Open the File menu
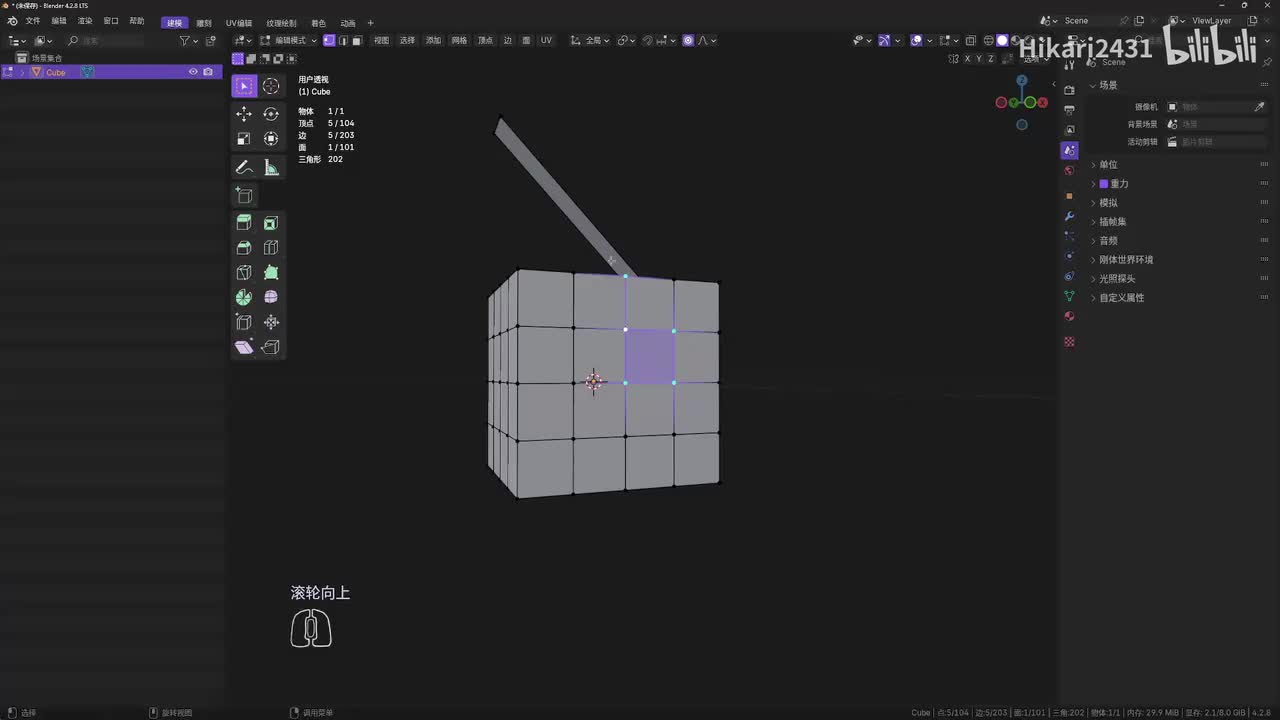The width and height of the screenshot is (1280, 720). tap(33, 21)
